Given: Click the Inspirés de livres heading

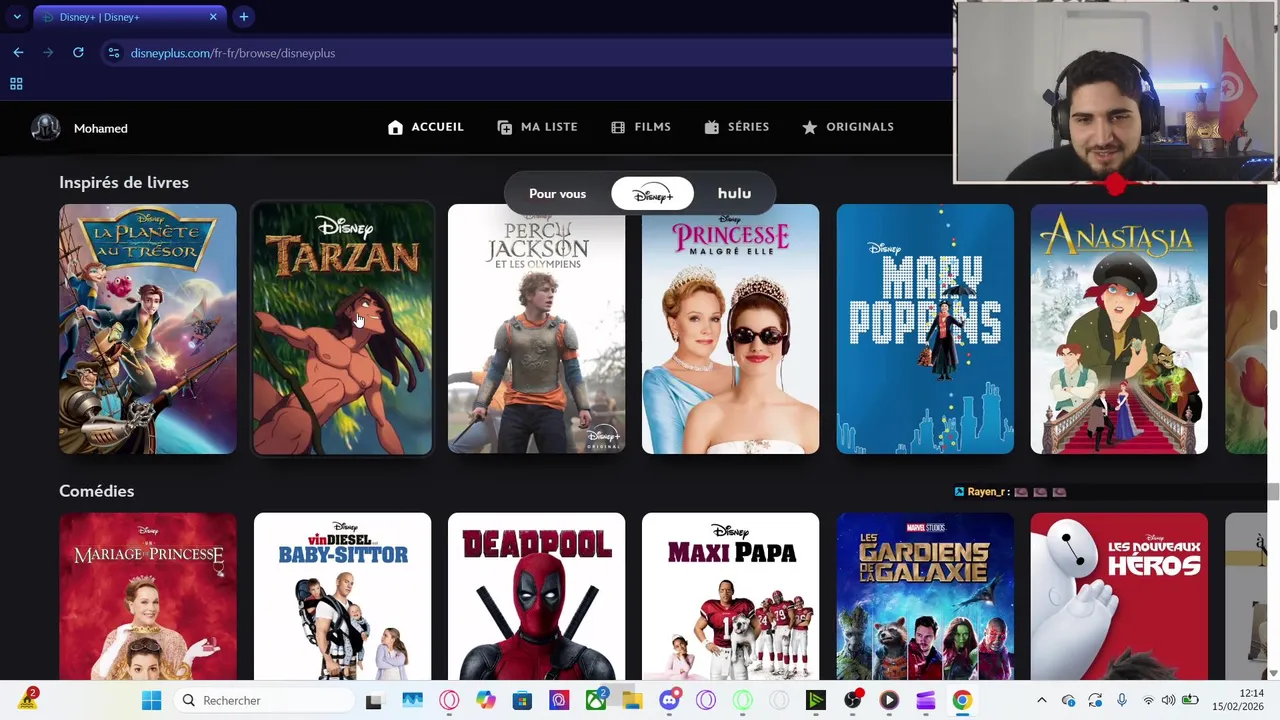Looking at the screenshot, I should click(x=124, y=183).
